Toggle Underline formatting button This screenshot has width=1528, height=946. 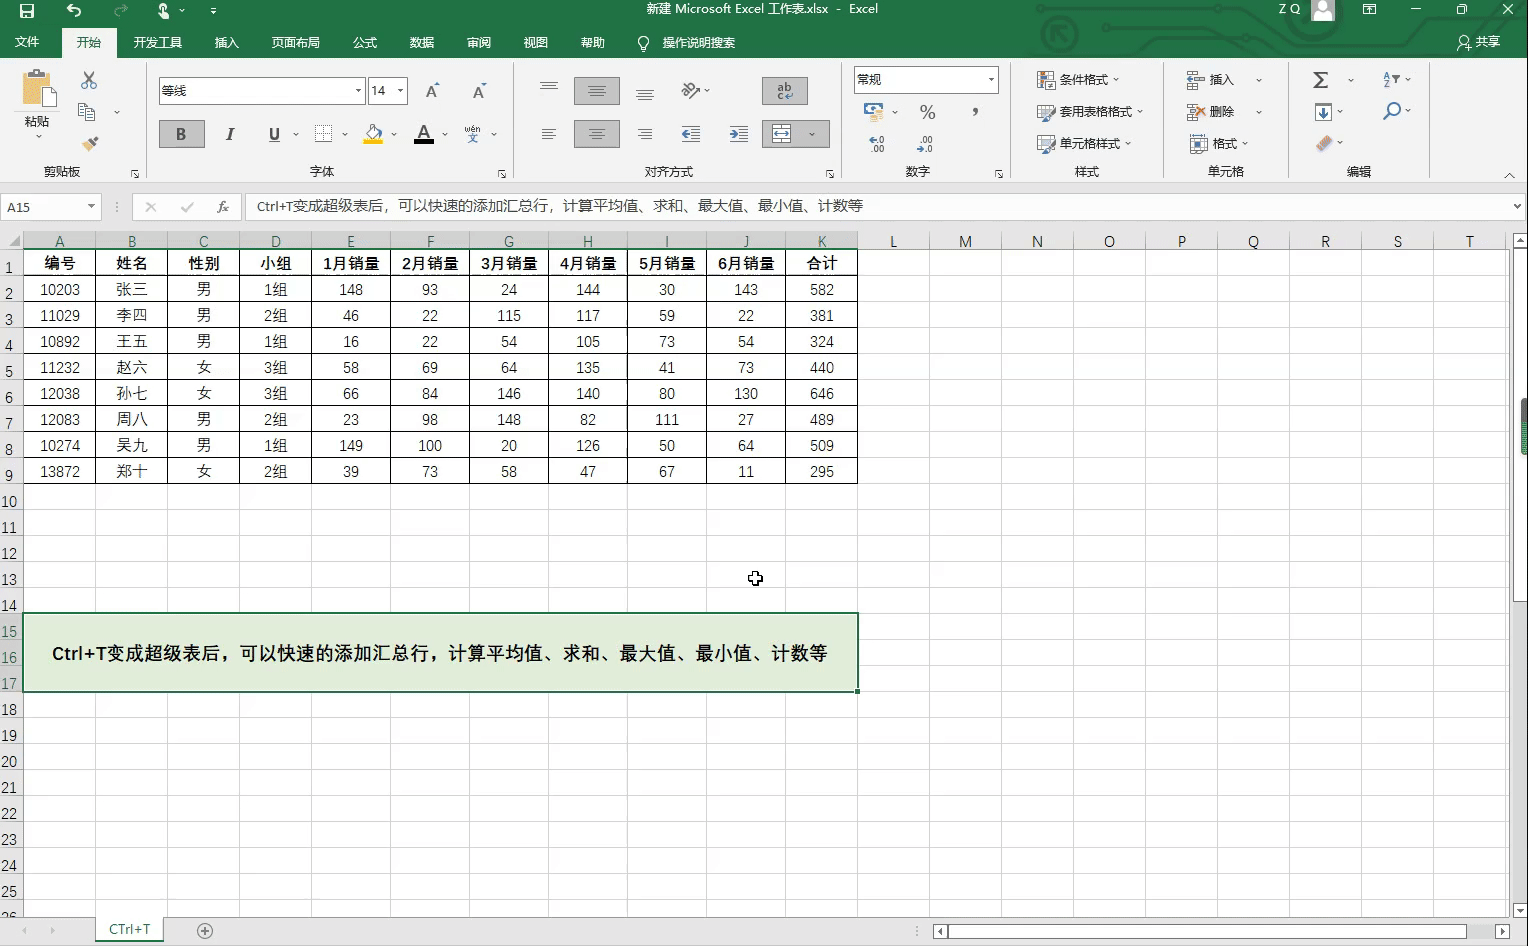click(275, 134)
